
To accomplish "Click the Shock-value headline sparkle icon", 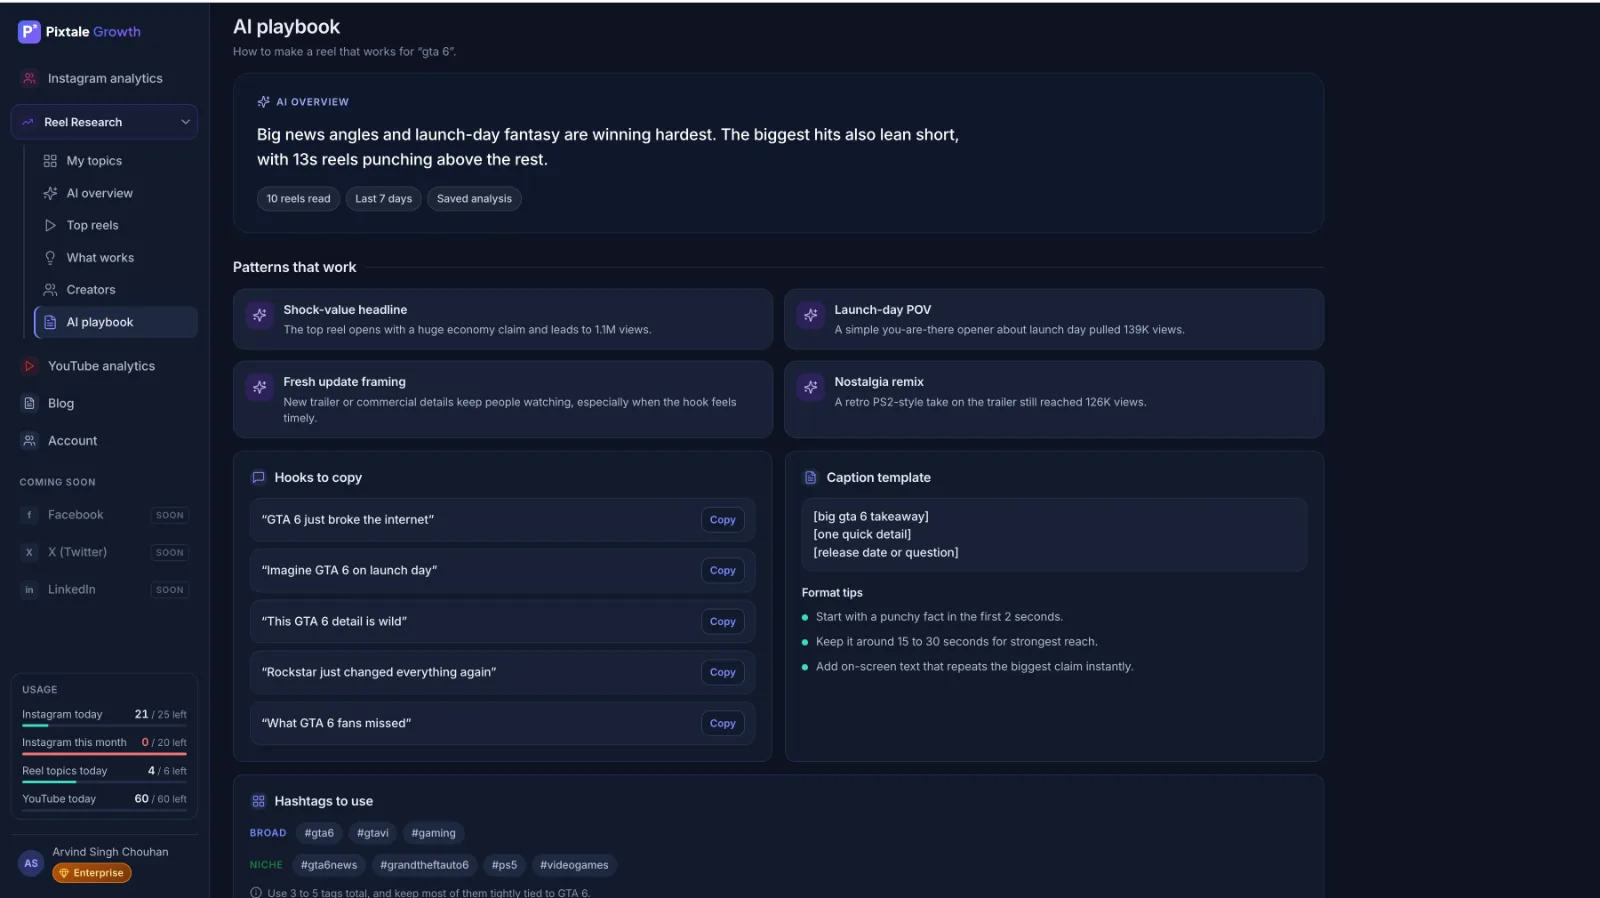I will [260, 316].
